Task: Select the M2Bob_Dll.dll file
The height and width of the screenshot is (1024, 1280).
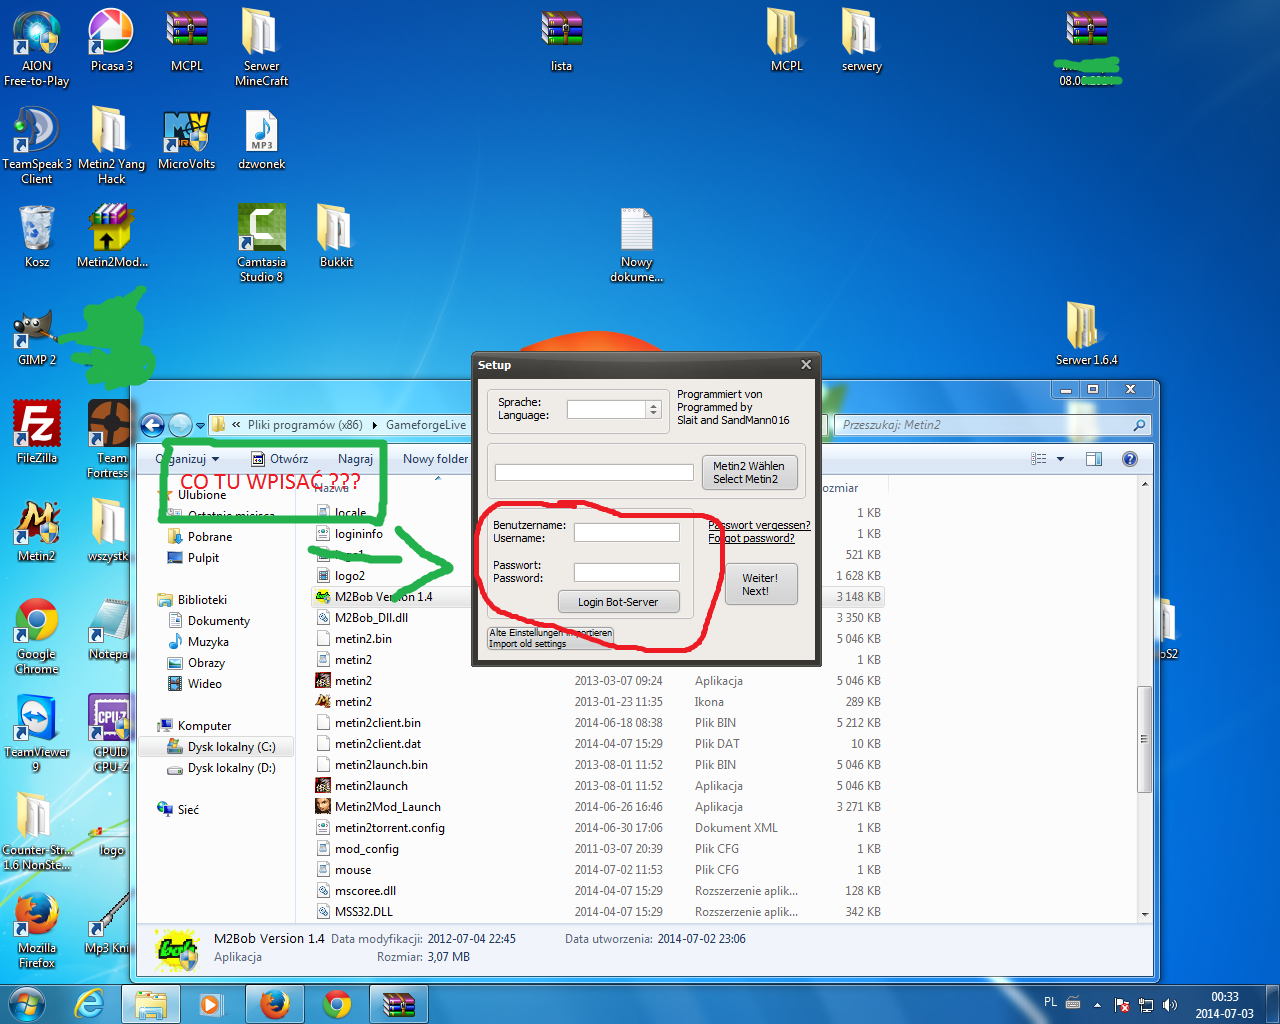Action: point(371,618)
